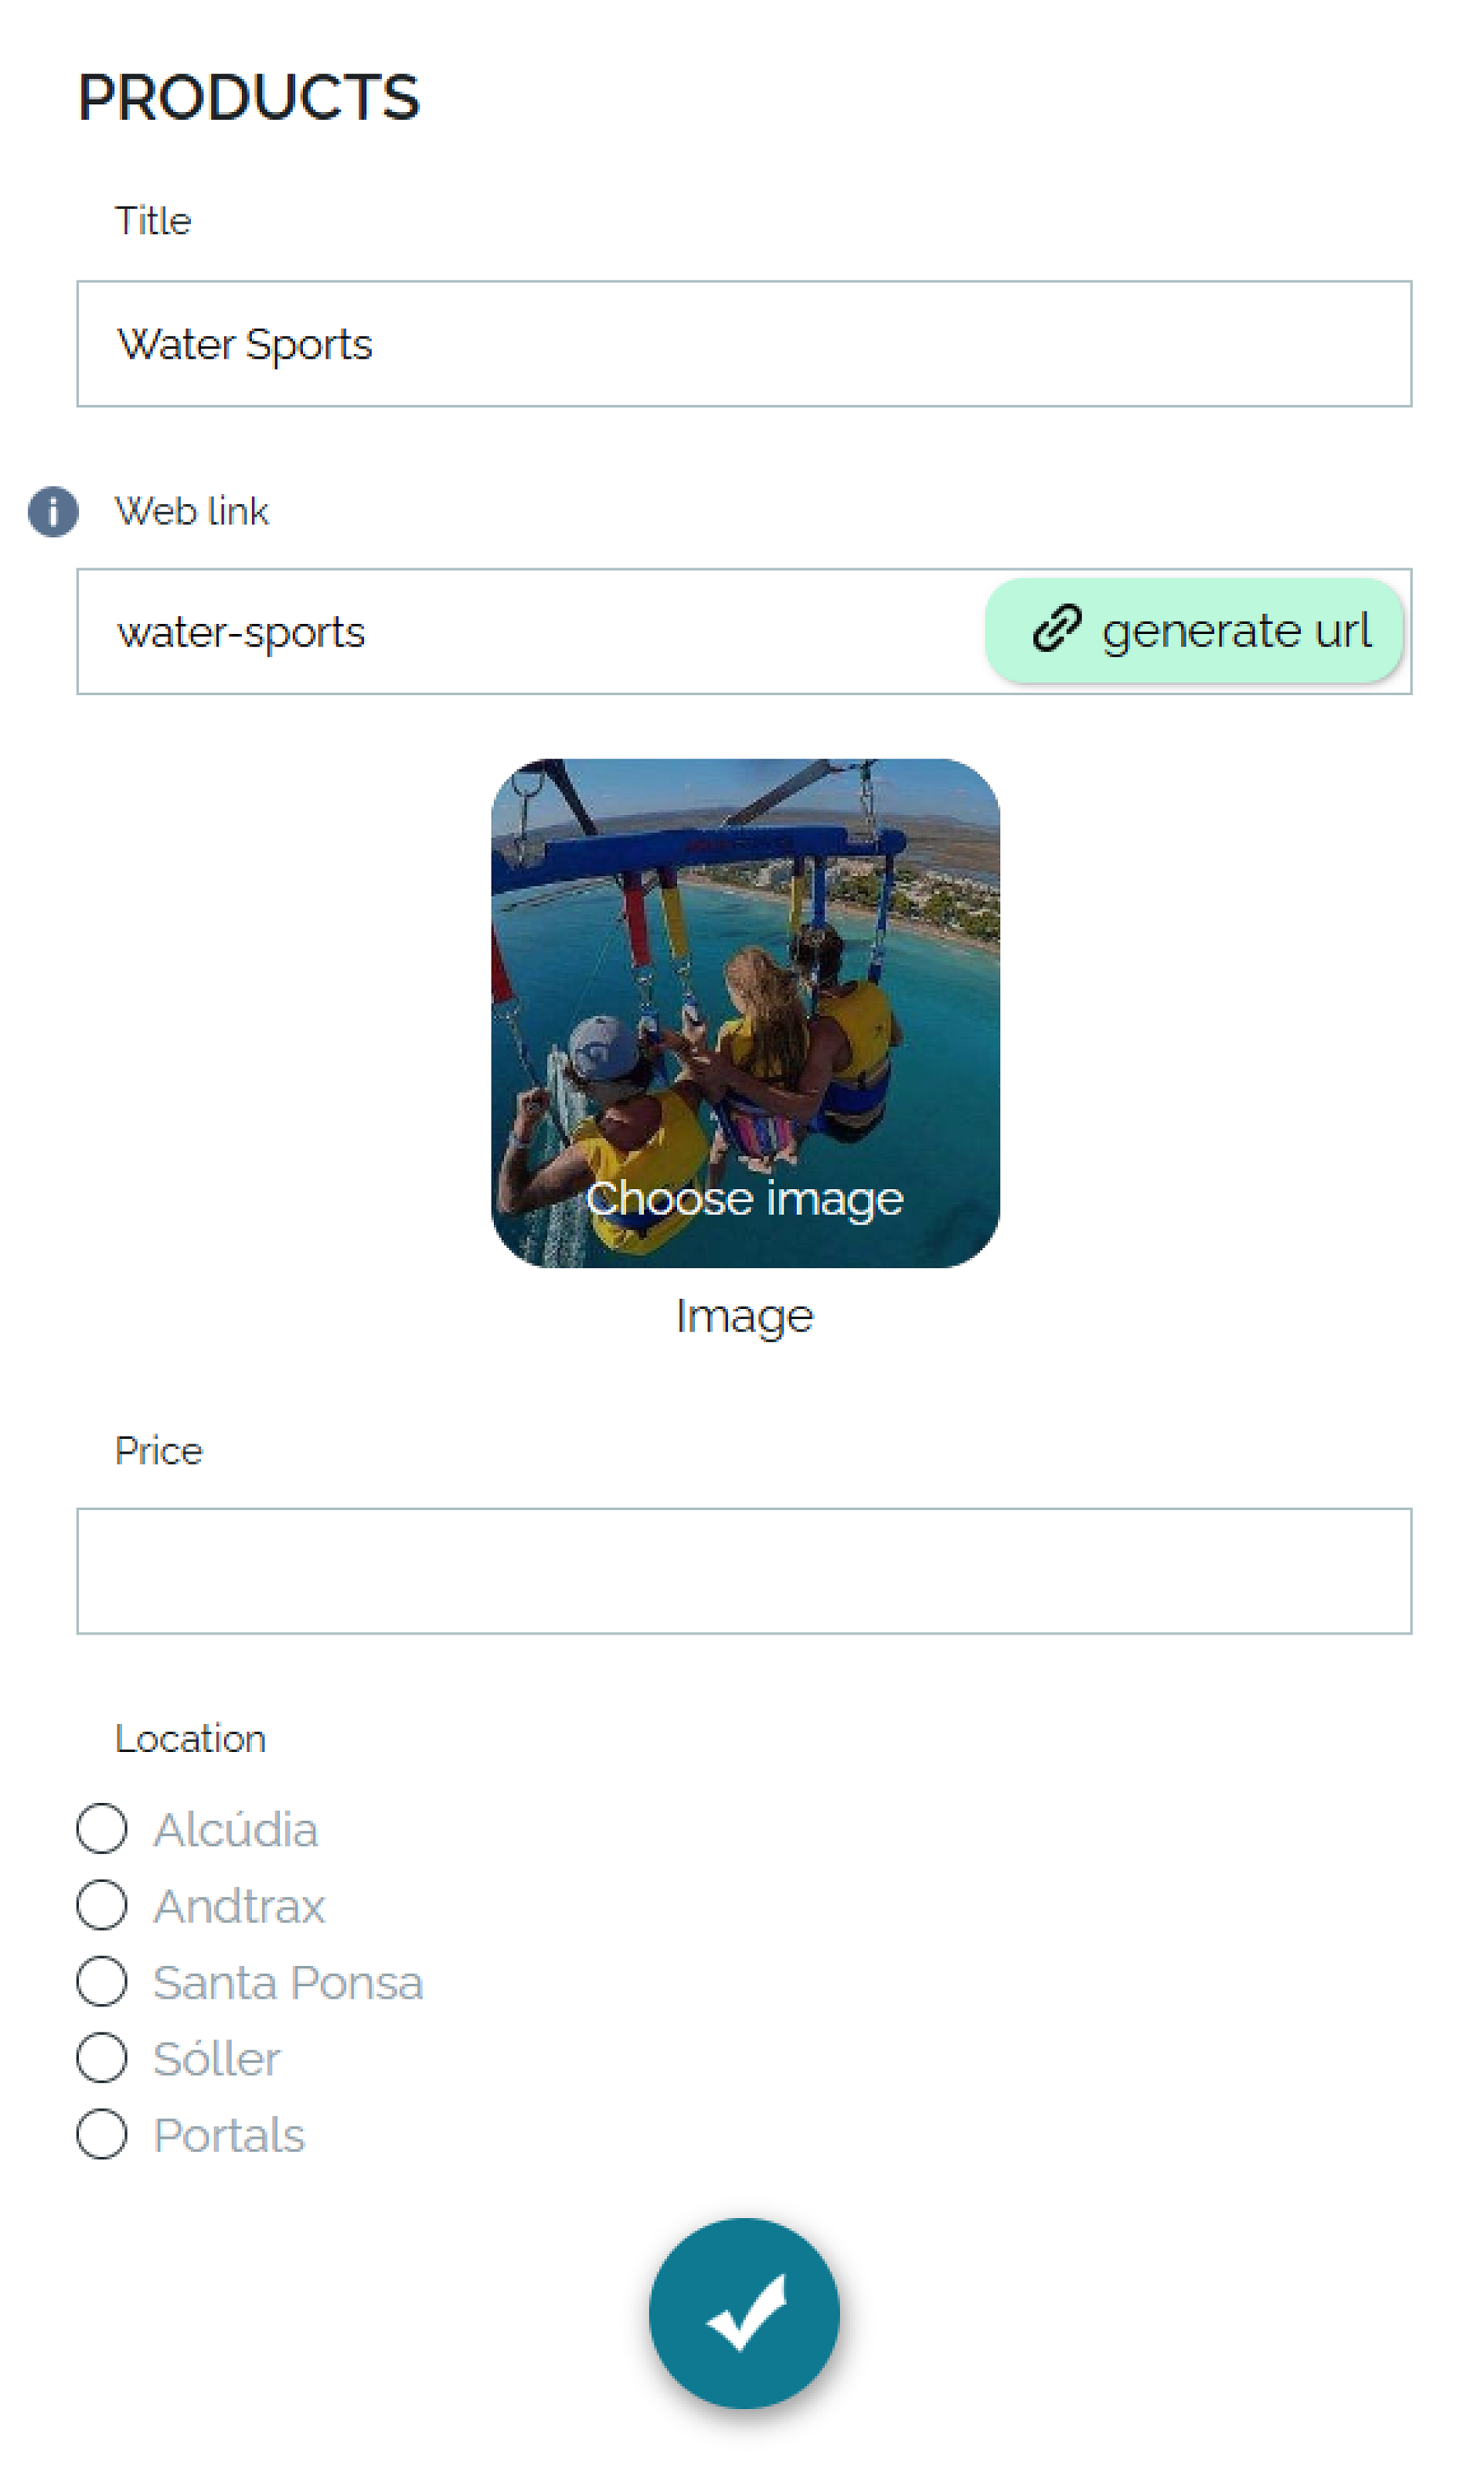Click the Web link field label
The width and height of the screenshot is (1484, 2488).
[x=192, y=512]
